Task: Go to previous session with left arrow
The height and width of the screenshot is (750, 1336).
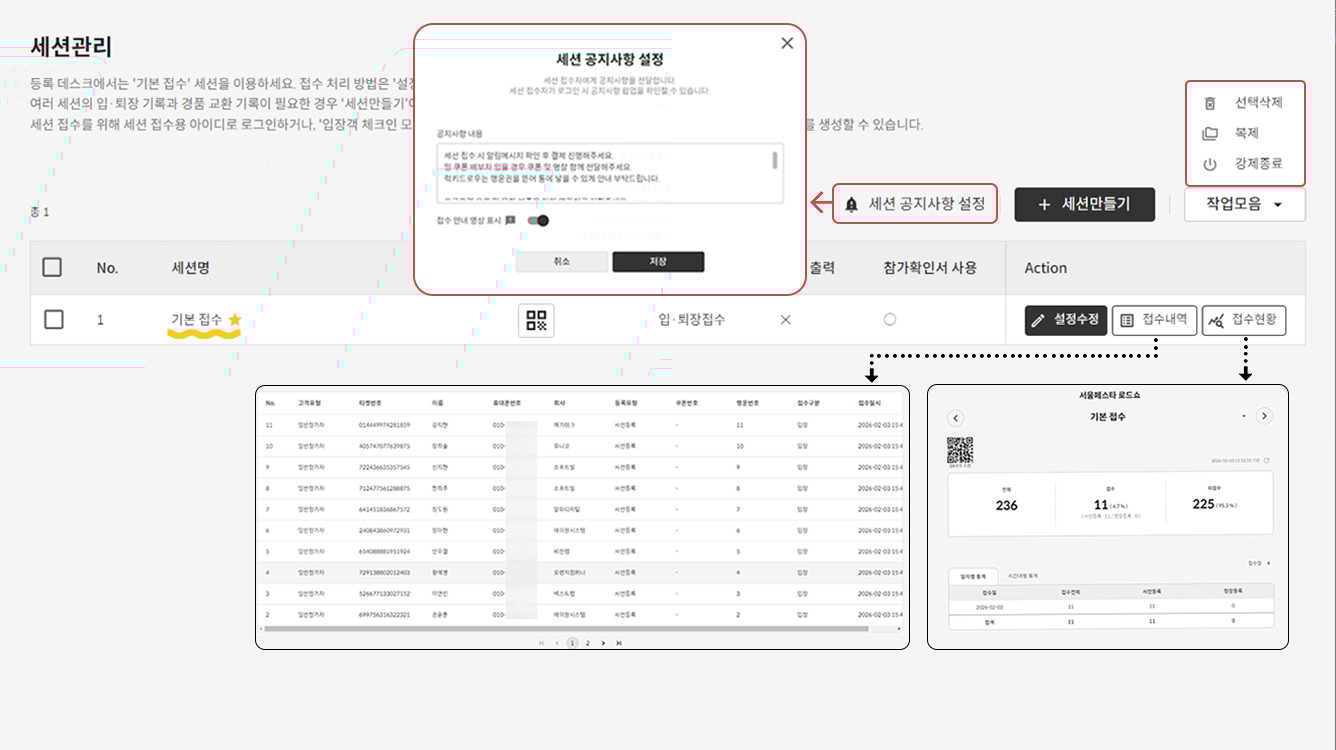Action: 955,417
